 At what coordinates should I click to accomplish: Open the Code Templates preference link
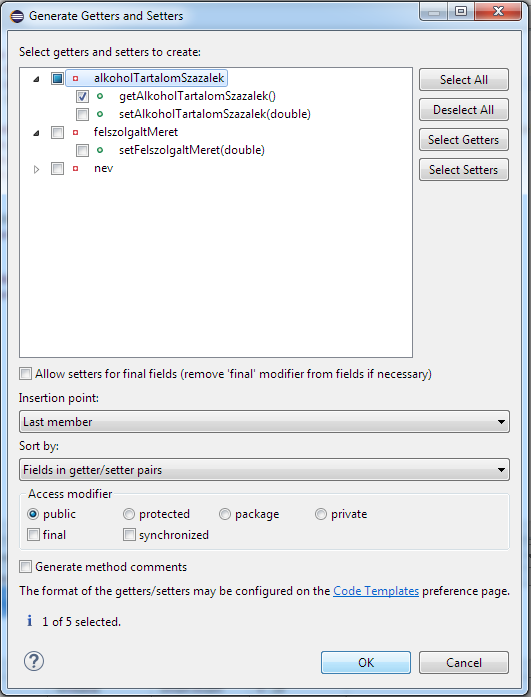pos(376,591)
